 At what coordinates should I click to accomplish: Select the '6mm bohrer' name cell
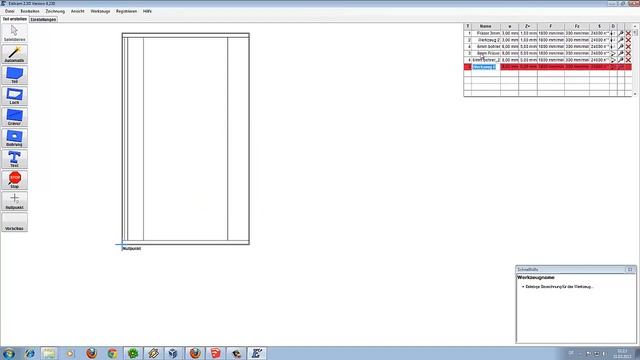(x=486, y=47)
